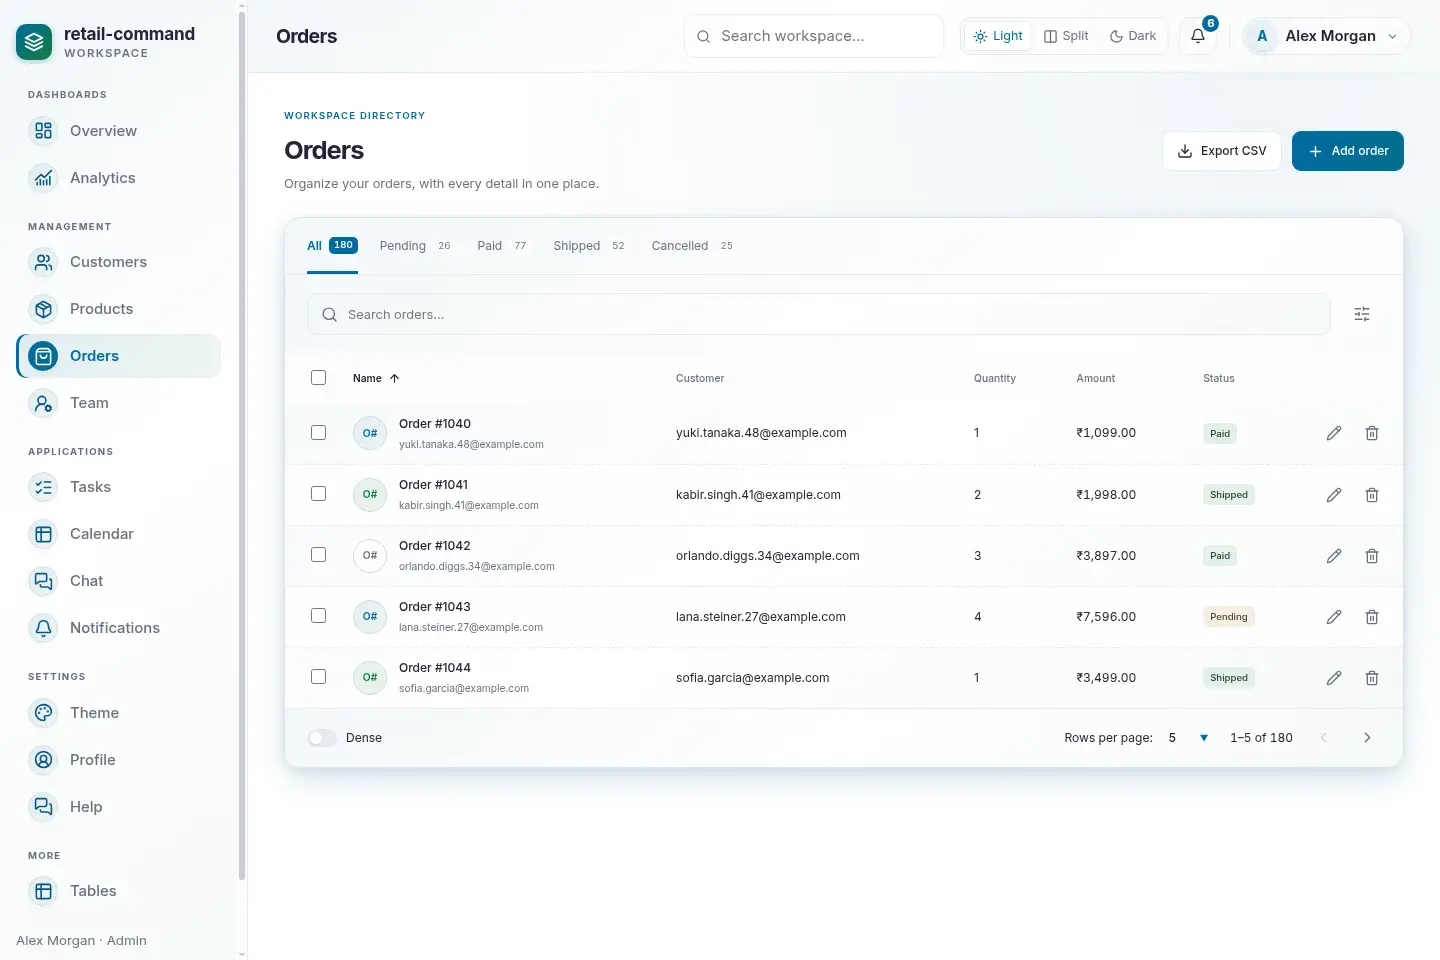This screenshot has height=960, width=1440.
Task: Open Chat icon in sidebar
Action: click(x=43, y=581)
